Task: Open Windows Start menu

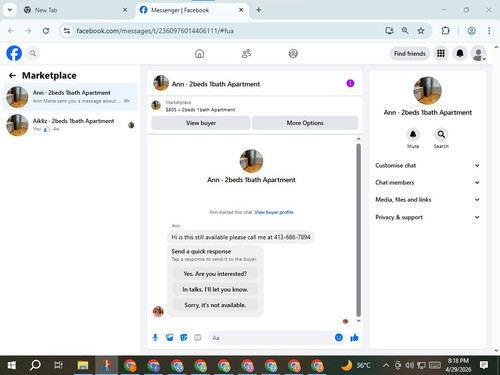Action: tap(12, 366)
